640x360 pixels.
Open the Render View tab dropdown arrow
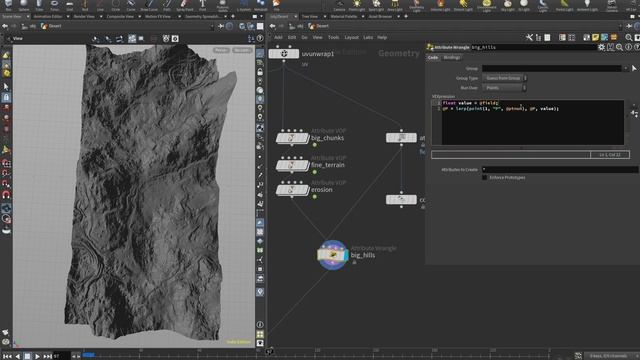click(100, 17)
